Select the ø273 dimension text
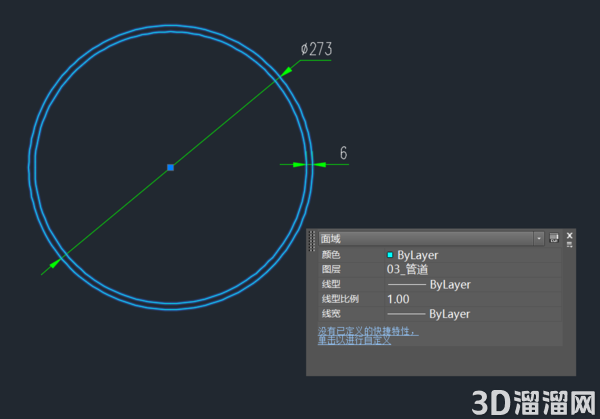 [x=316, y=49]
